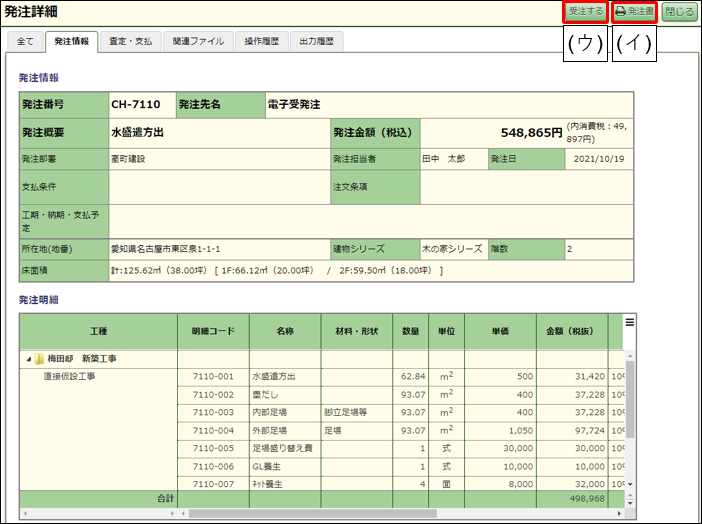This screenshot has height=524, width=702.
Task: Click the horizontal scrollbar thumb under table
Action: 312,513
